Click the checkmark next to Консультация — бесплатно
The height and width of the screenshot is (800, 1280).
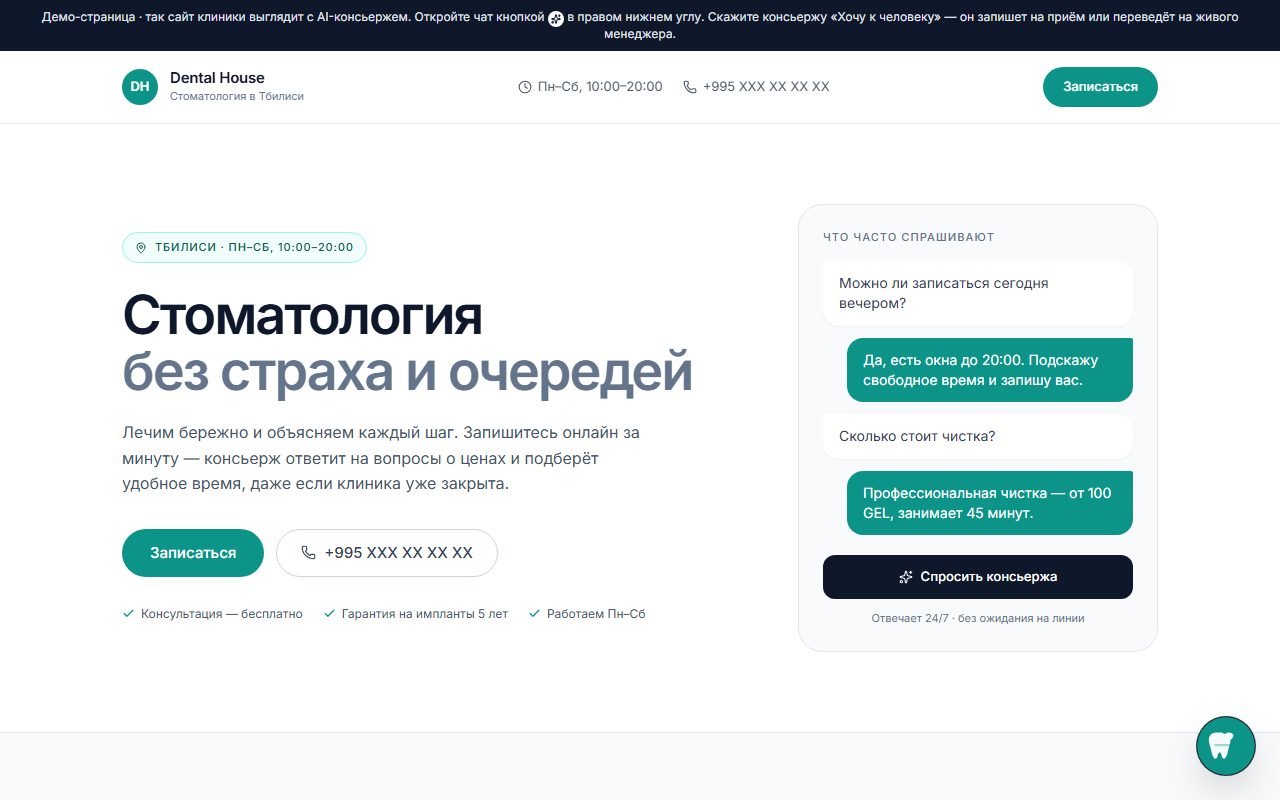click(128, 613)
